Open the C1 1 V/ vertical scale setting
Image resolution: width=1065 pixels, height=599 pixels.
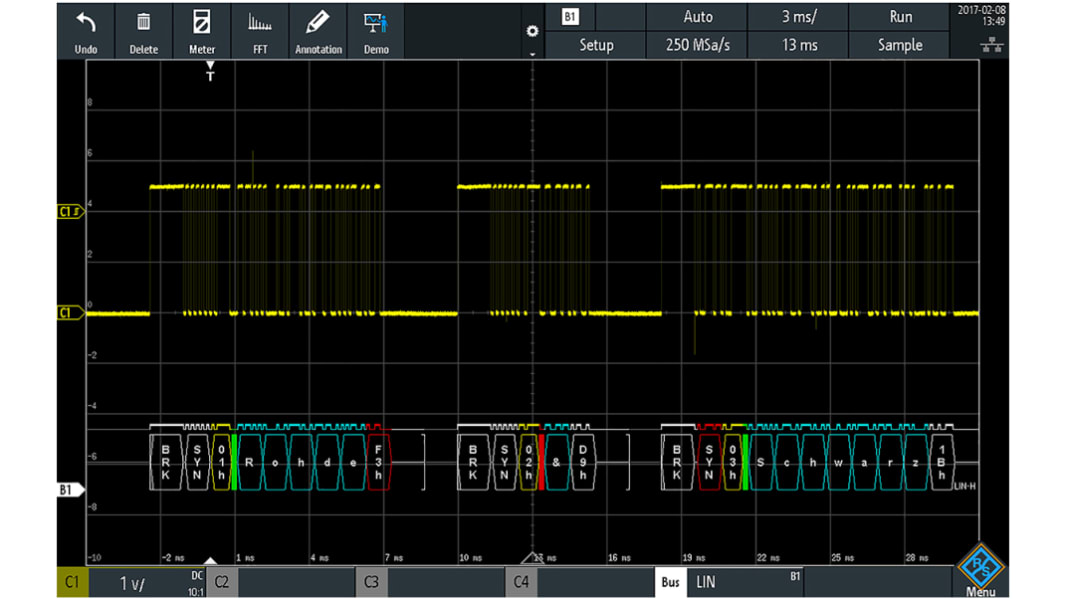tap(147, 582)
